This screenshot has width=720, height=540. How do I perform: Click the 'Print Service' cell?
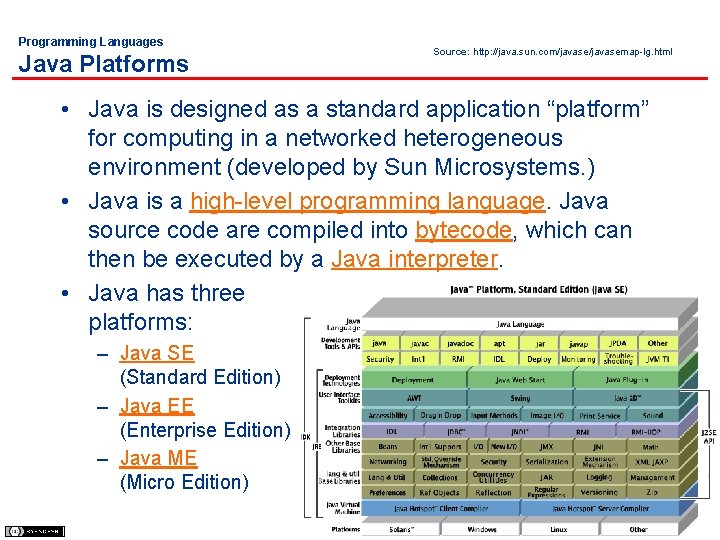600,415
